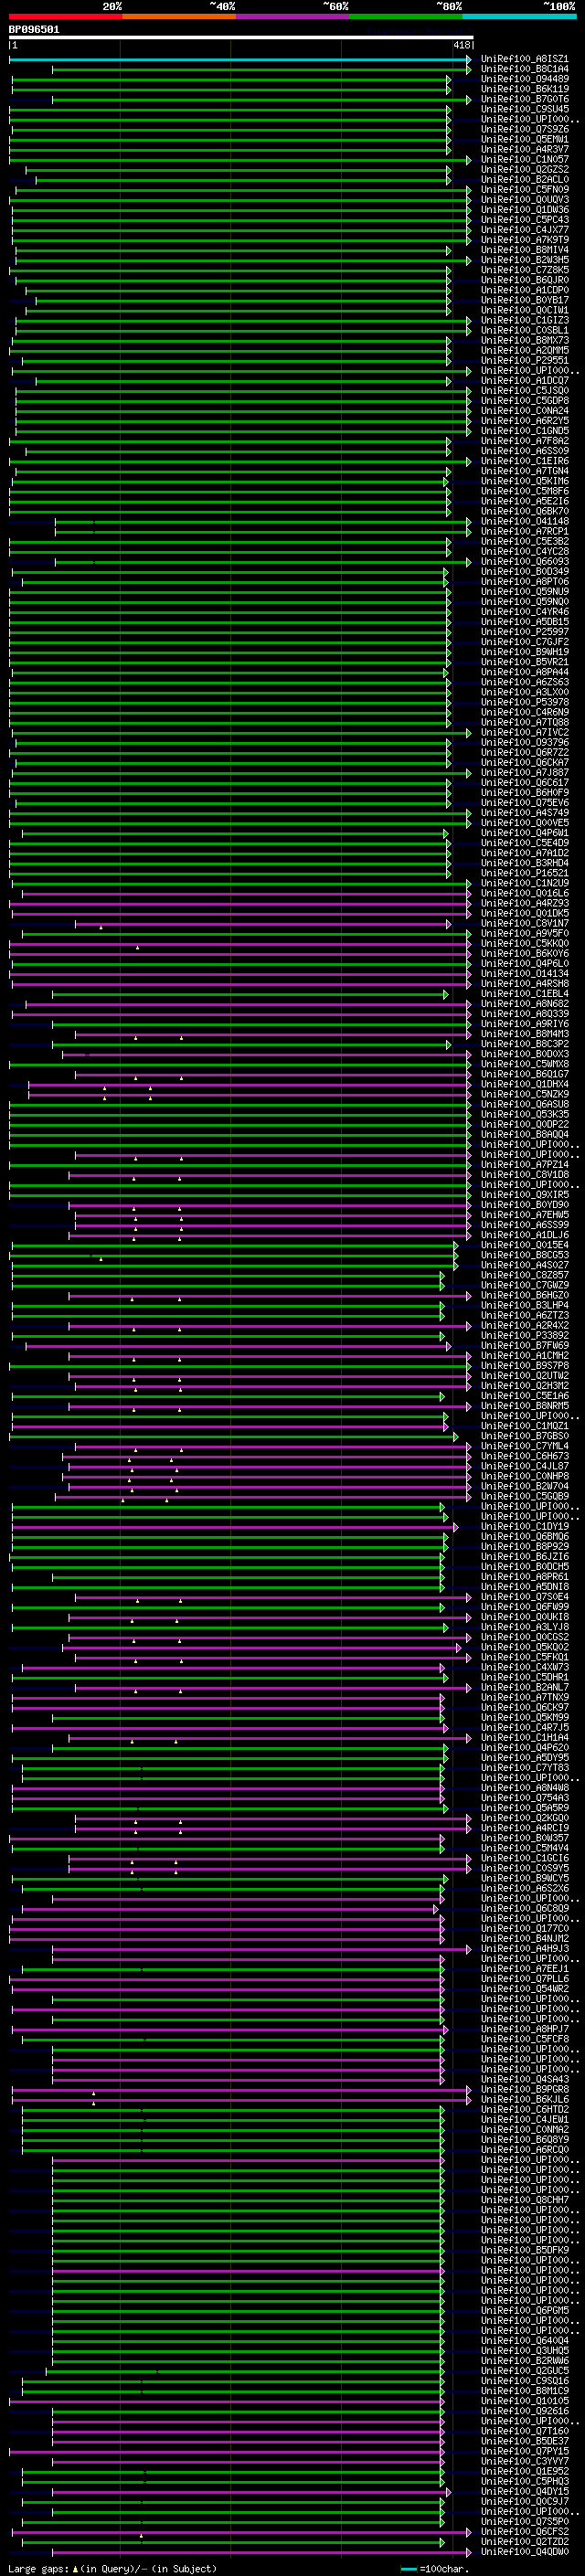Select the query name BP096501
Image resolution: width=585 pixels, height=2576 pixels.
tap(34, 29)
